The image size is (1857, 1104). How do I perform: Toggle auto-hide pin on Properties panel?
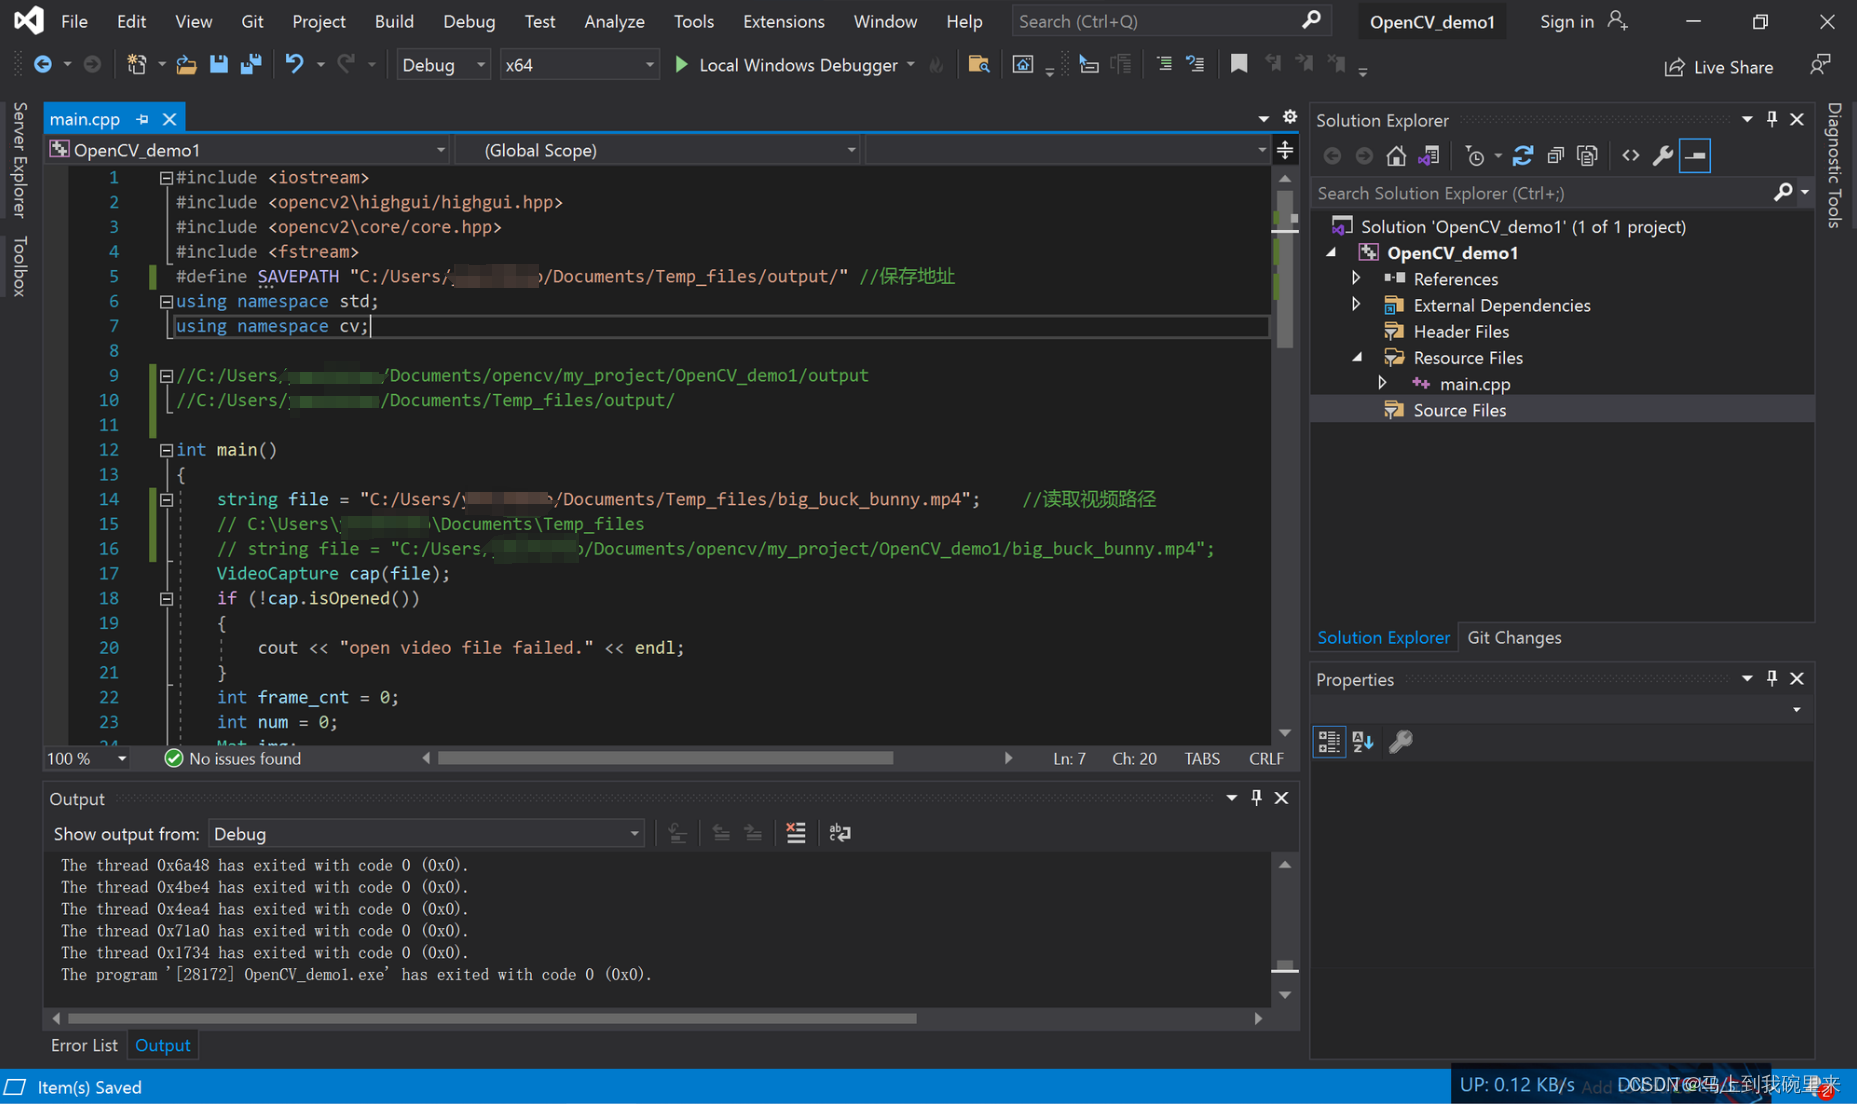[x=1772, y=678]
